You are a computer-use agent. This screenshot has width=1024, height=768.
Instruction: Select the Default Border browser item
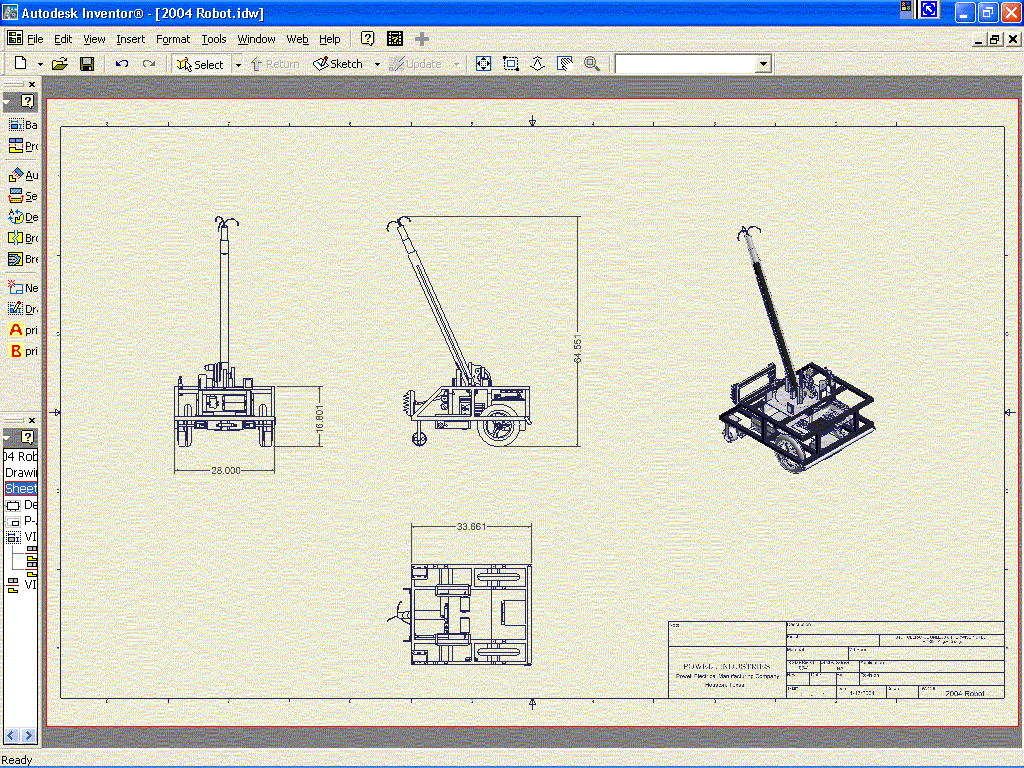click(x=22, y=505)
